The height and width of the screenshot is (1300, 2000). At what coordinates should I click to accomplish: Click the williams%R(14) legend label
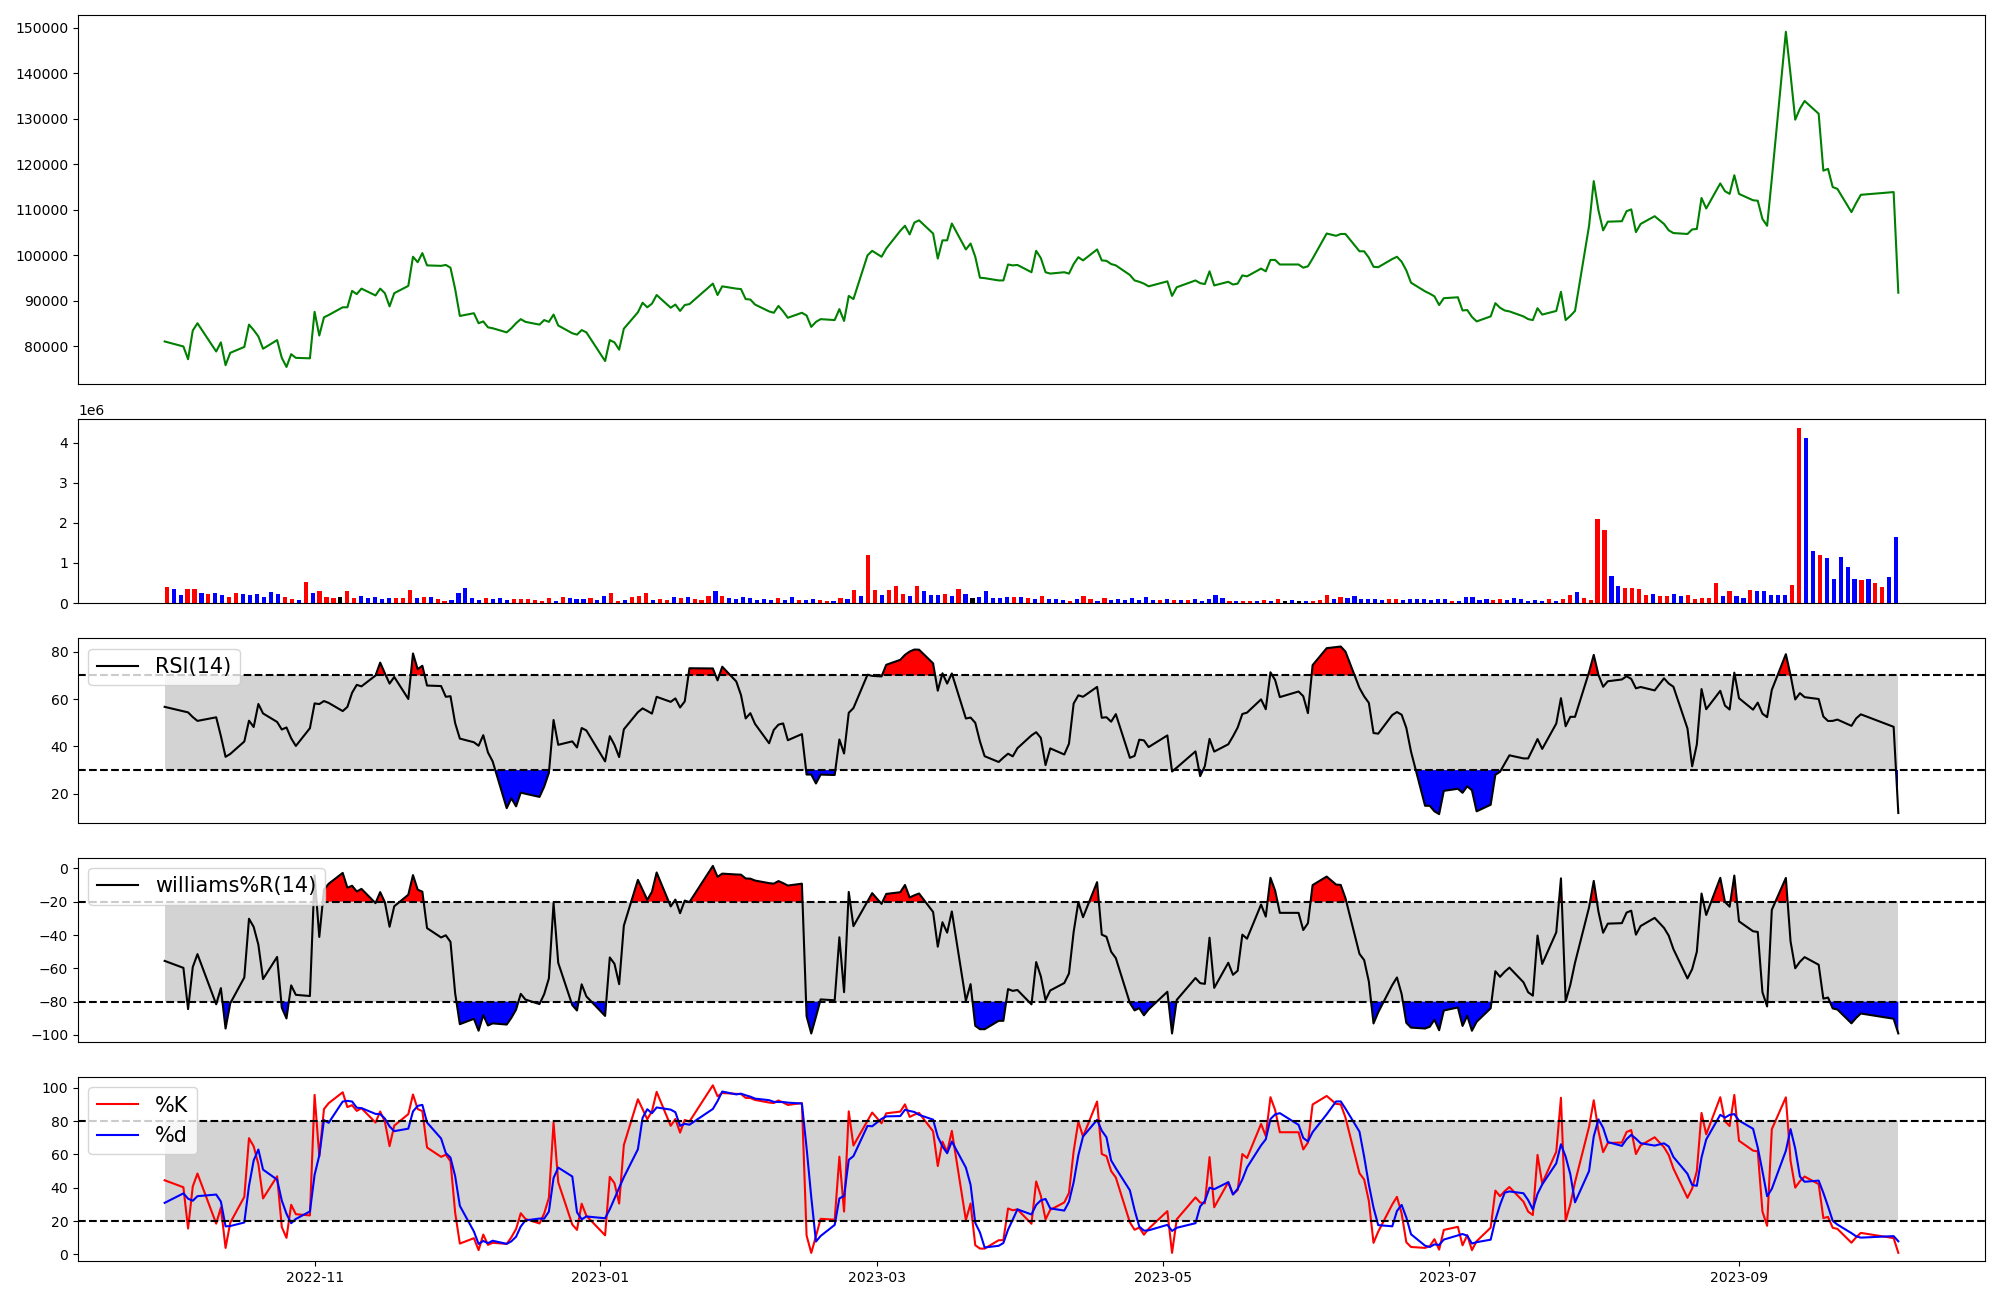click(x=235, y=885)
